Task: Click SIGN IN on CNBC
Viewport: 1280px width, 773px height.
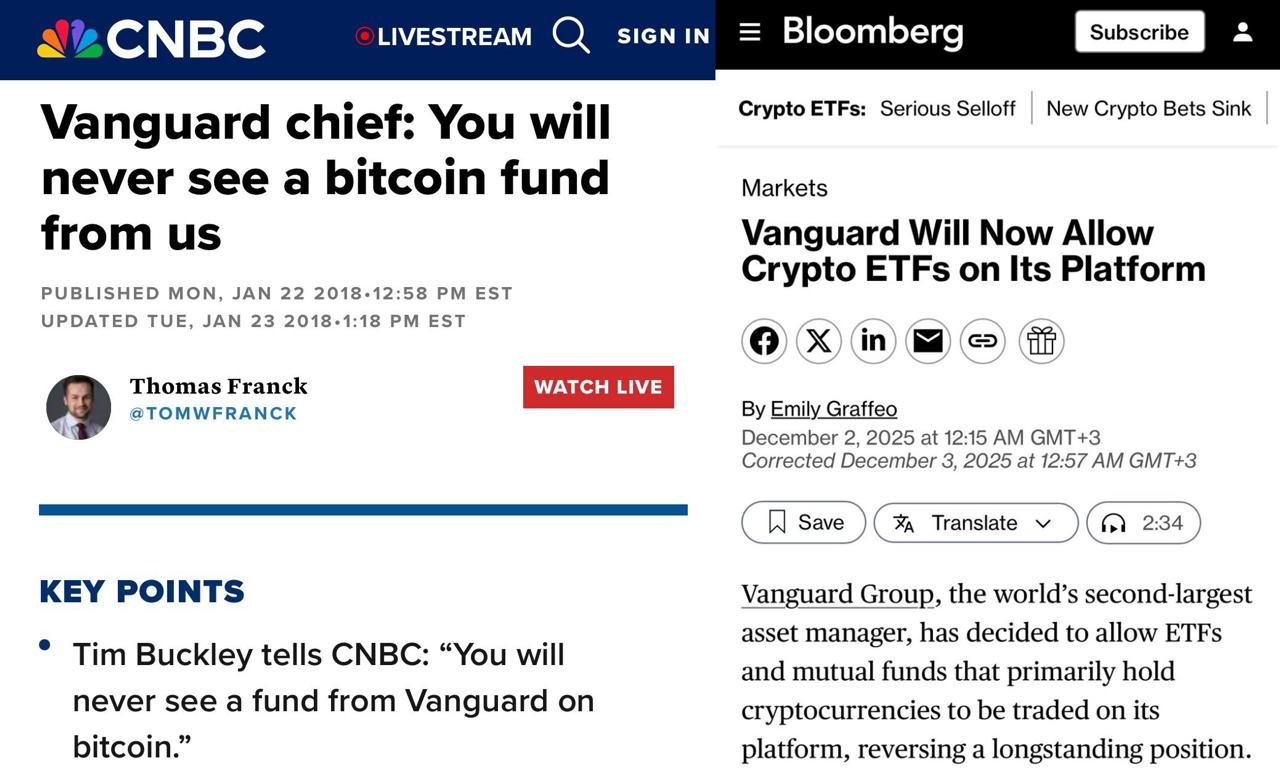Action: (x=663, y=37)
